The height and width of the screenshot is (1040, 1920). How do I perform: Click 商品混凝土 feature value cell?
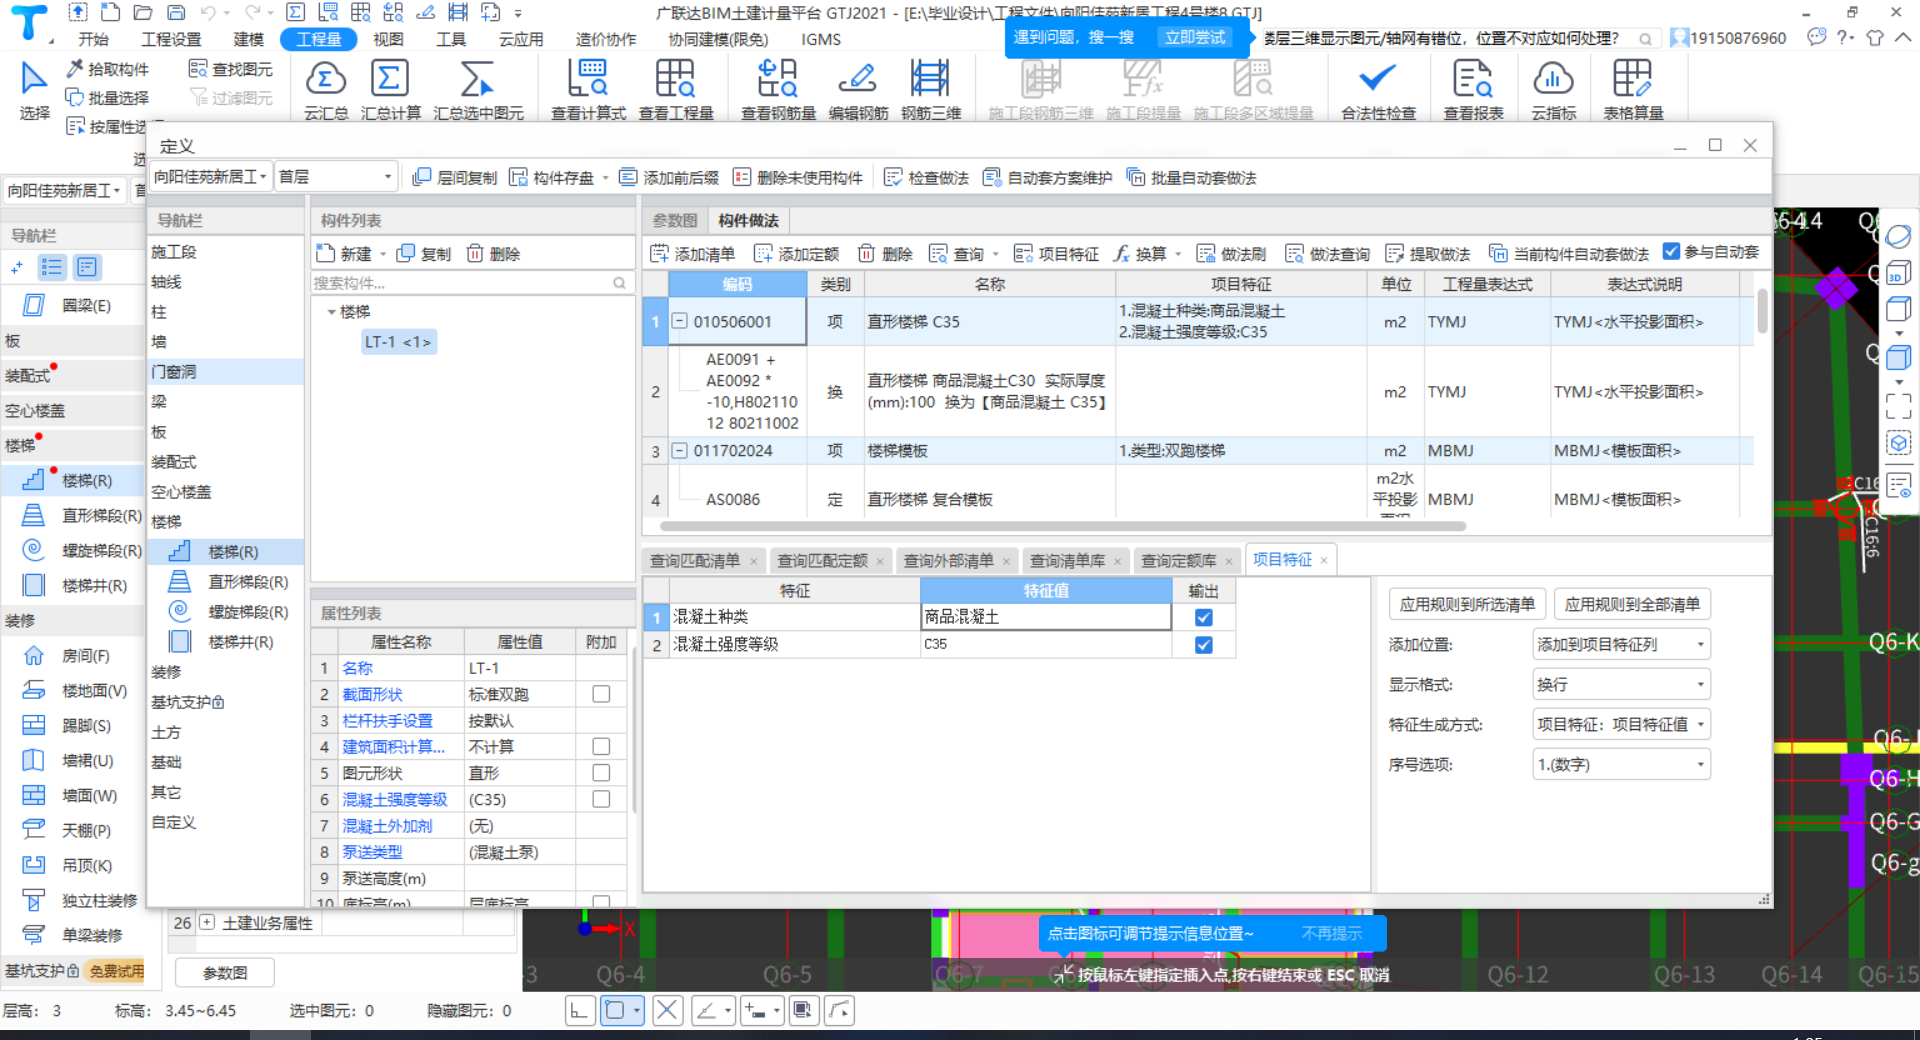(x=1045, y=618)
